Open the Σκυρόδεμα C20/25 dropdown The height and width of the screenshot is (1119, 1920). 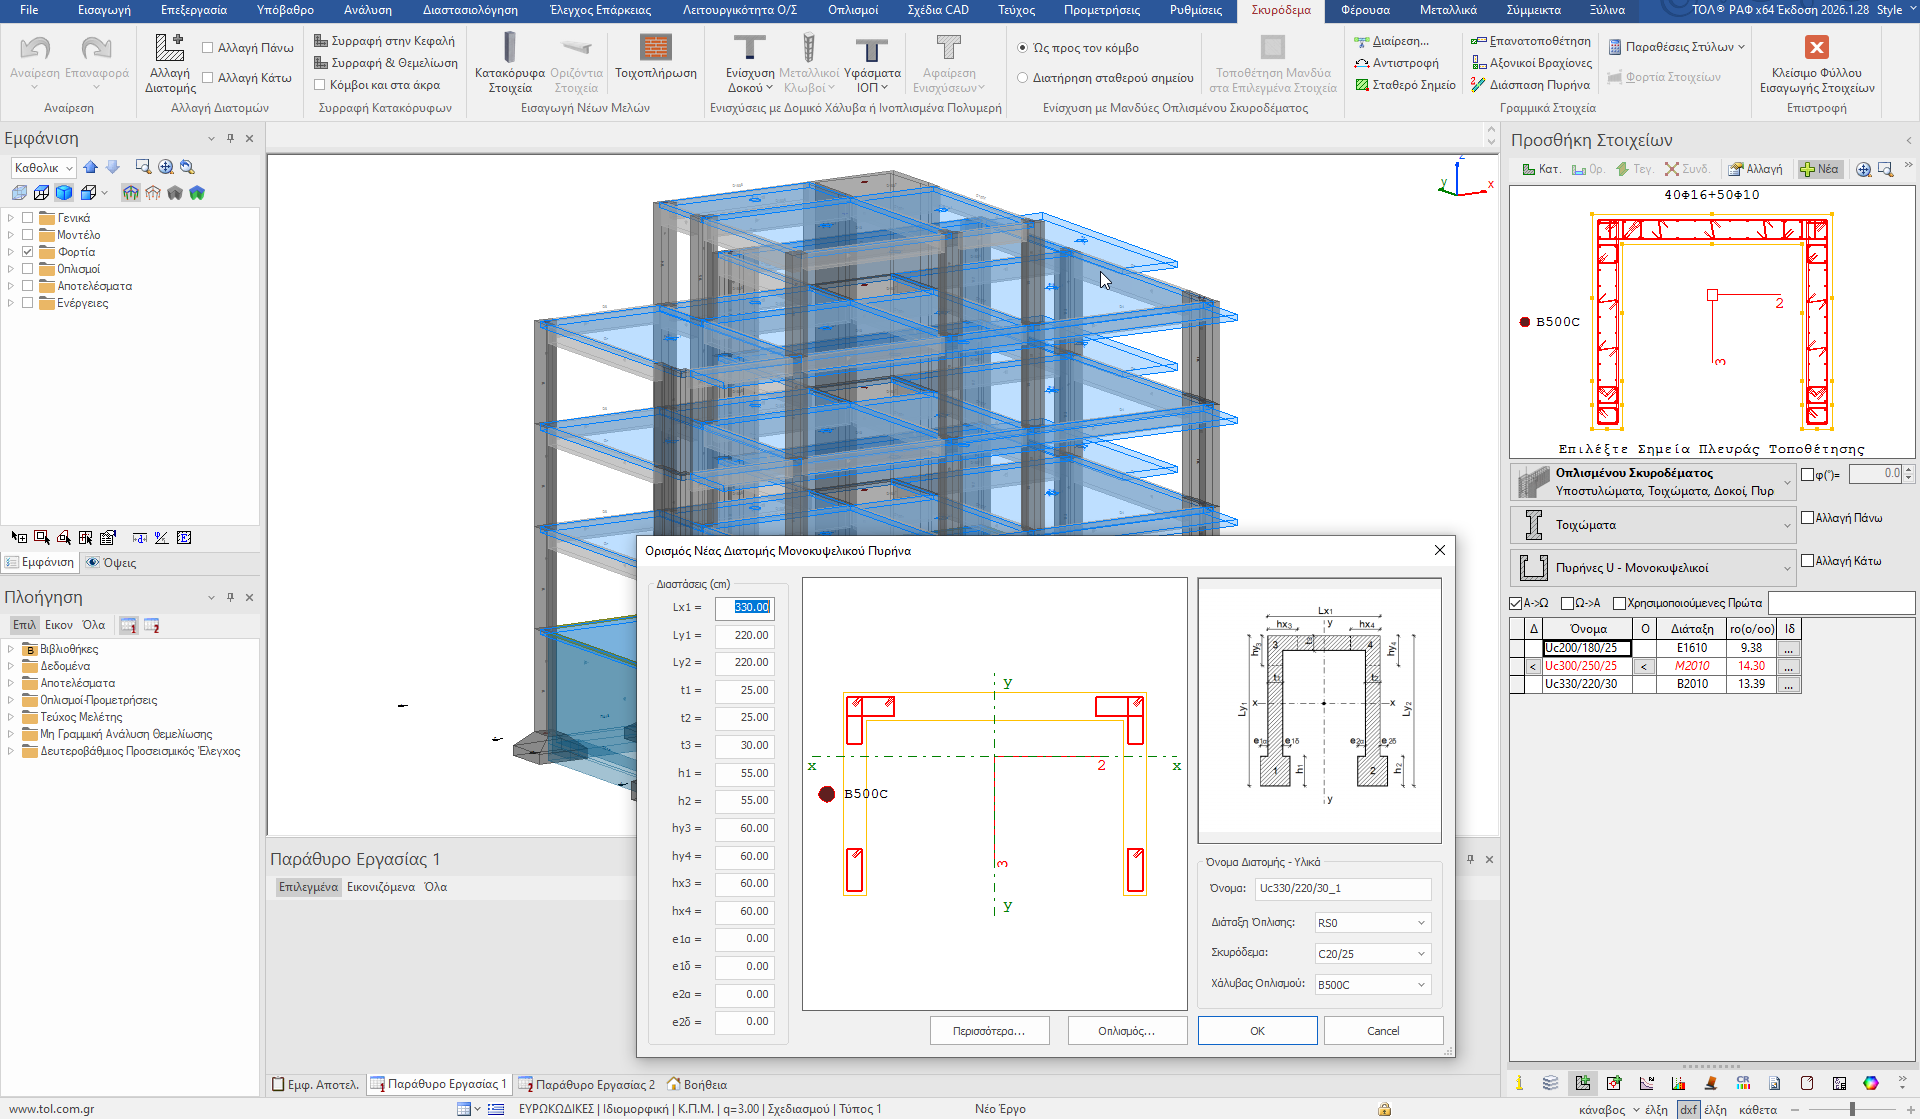pos(1371,954)
